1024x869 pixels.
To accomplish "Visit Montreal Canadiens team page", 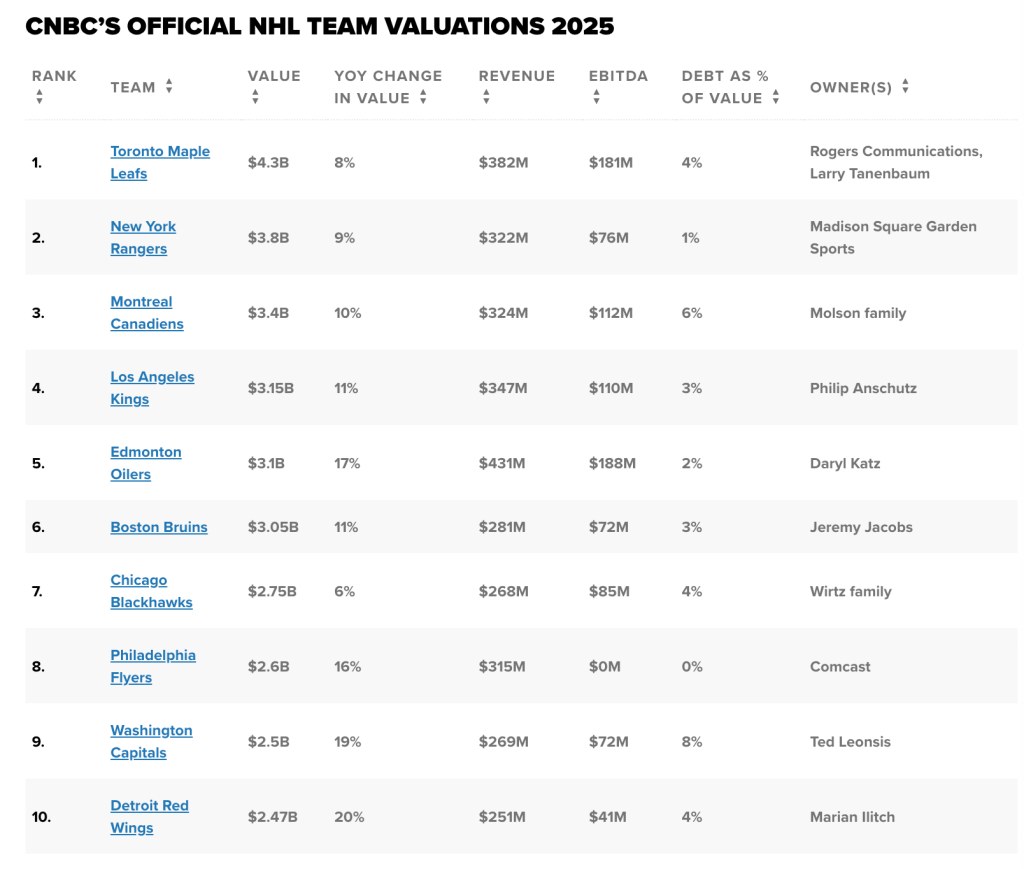I will (x=147, y=313).
